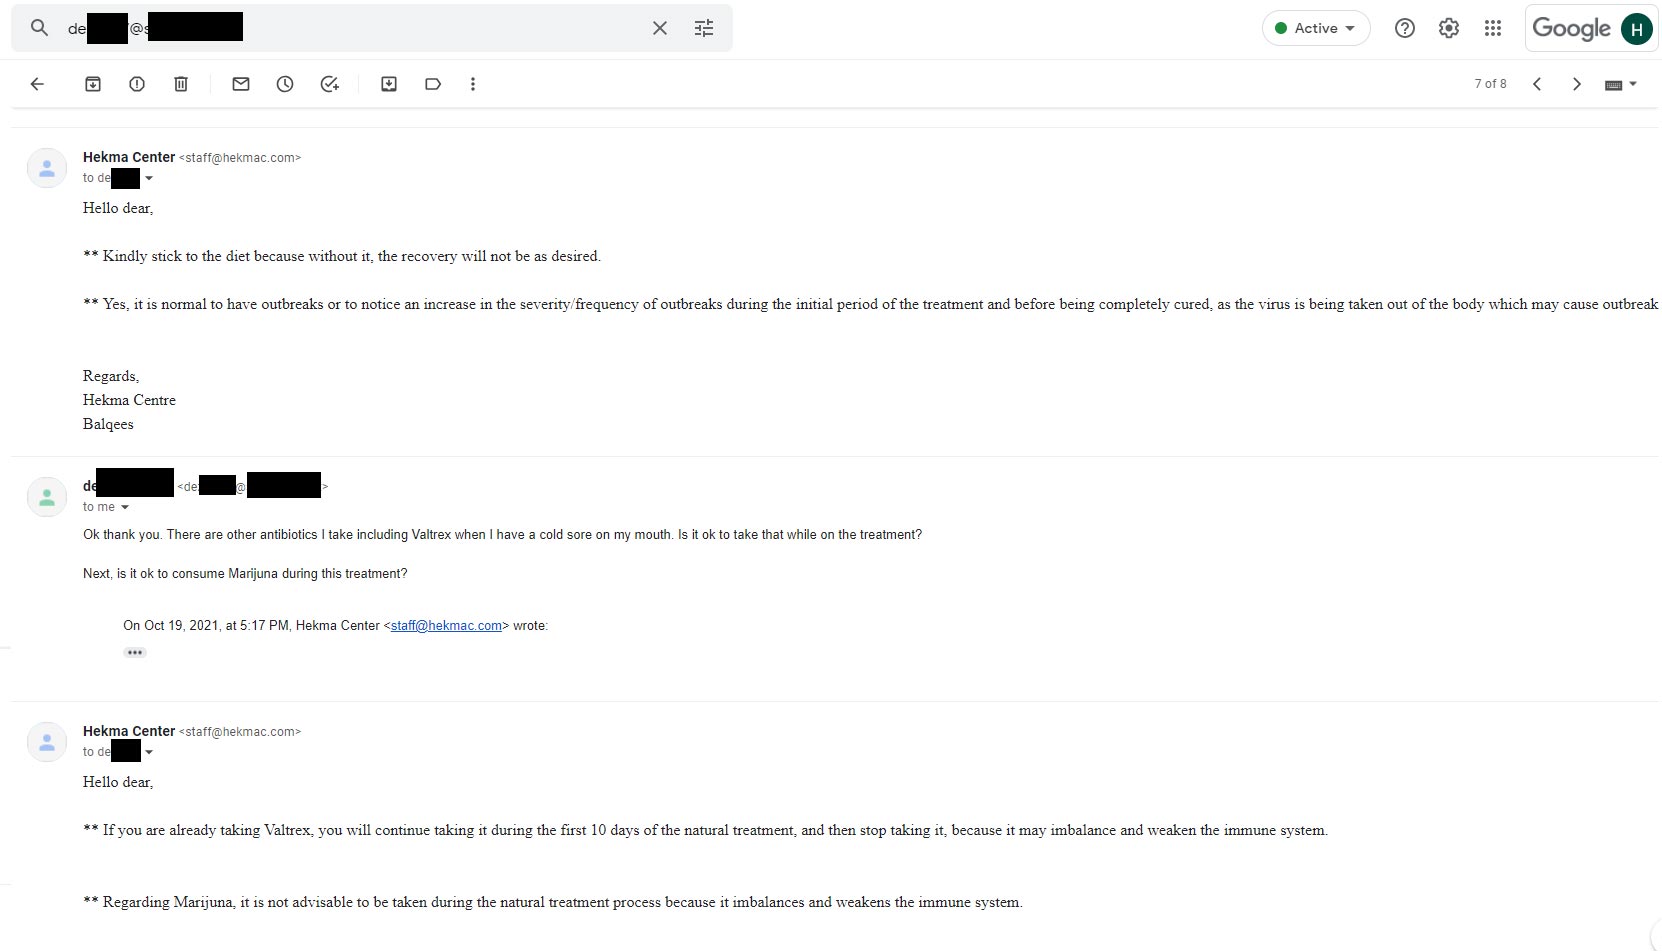Report conversation as spam
The height and width of the screenshot is (951, 1662).
click(x=137, y=84)
